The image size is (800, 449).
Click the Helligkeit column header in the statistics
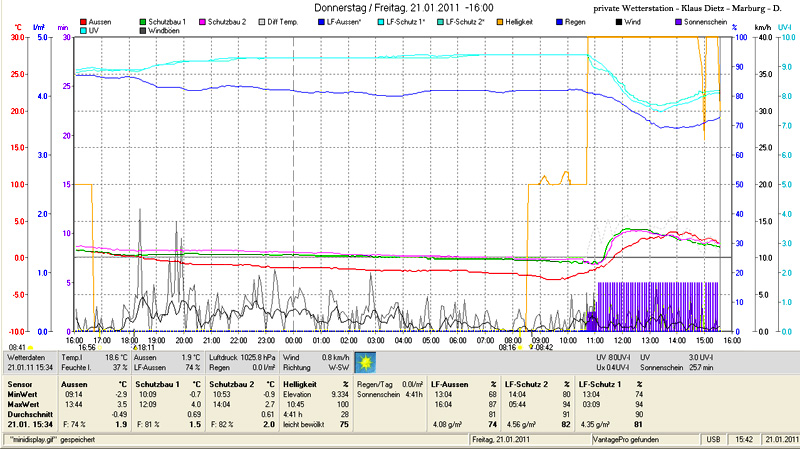click(x=302, y=383)
